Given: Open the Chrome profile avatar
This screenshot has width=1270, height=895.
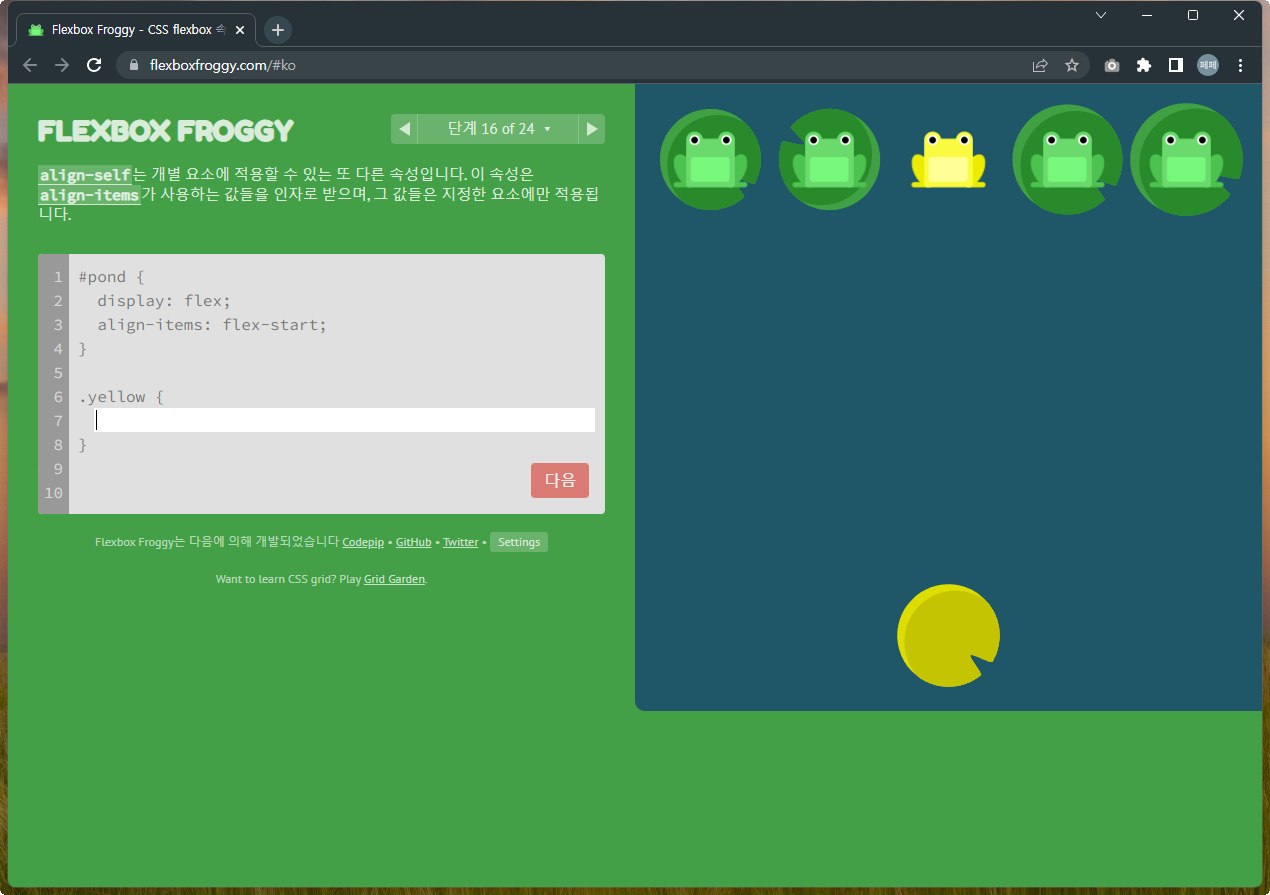Looking at the screenshot, I should 1208,65.
